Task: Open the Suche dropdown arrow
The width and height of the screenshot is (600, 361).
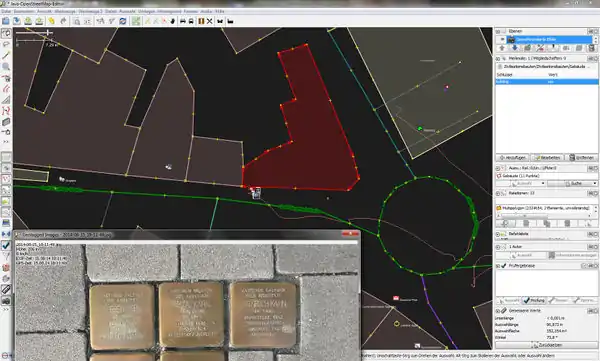Action: click(595, 184)
